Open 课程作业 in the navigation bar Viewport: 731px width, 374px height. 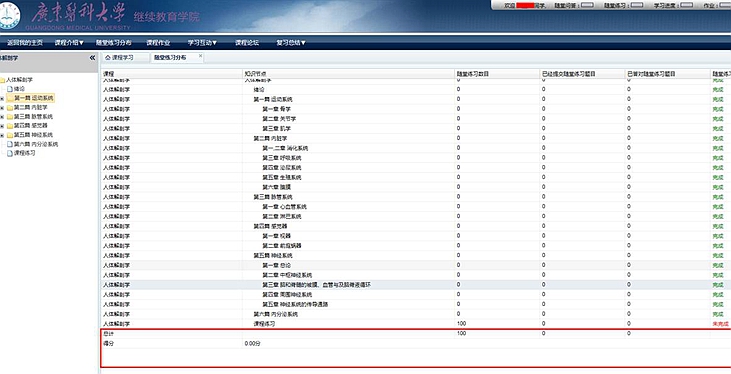pos(158,42)
